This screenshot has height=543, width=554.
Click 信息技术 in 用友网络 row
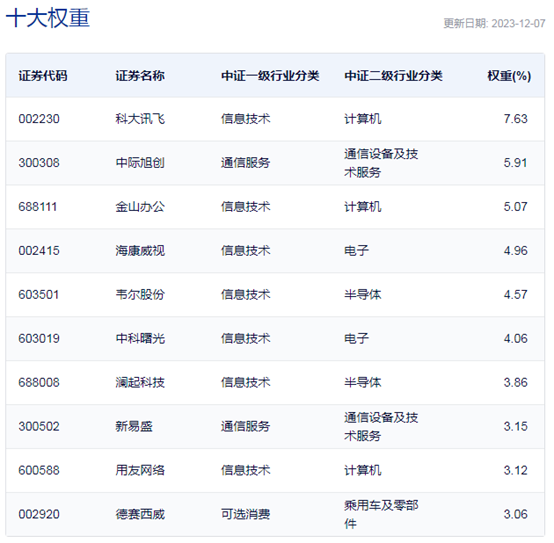point(246,471)
